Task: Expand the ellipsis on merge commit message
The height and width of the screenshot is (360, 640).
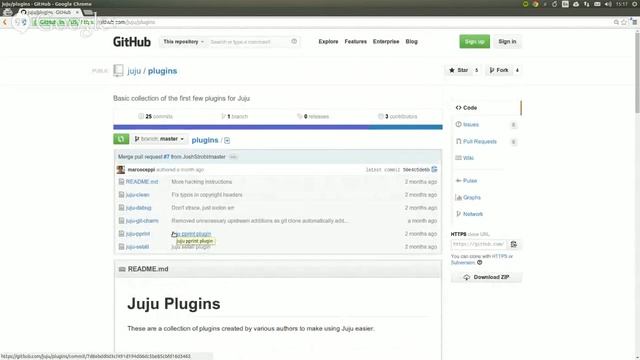Action: [x=233, y=157]
